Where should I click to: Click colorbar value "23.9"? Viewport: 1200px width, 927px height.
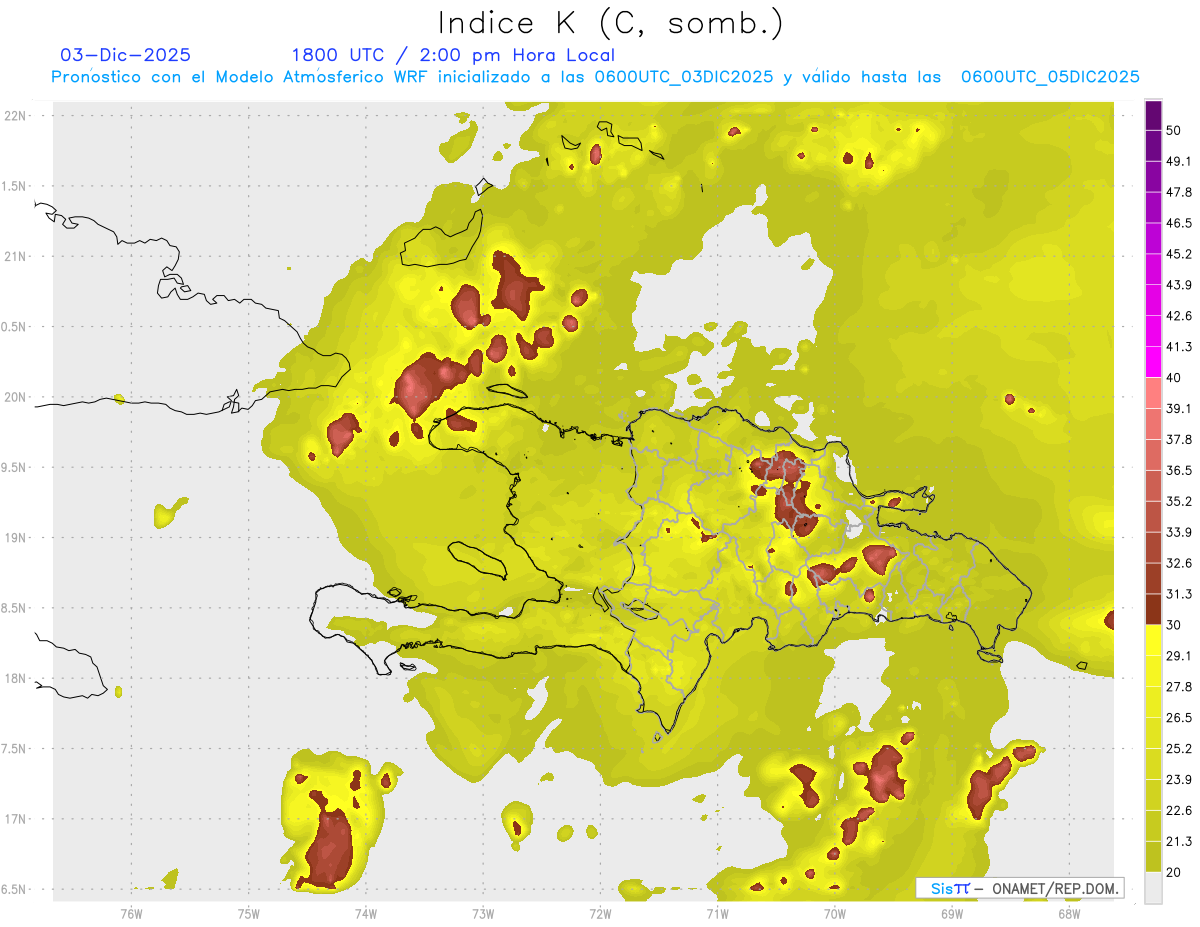pos(1179,780)
